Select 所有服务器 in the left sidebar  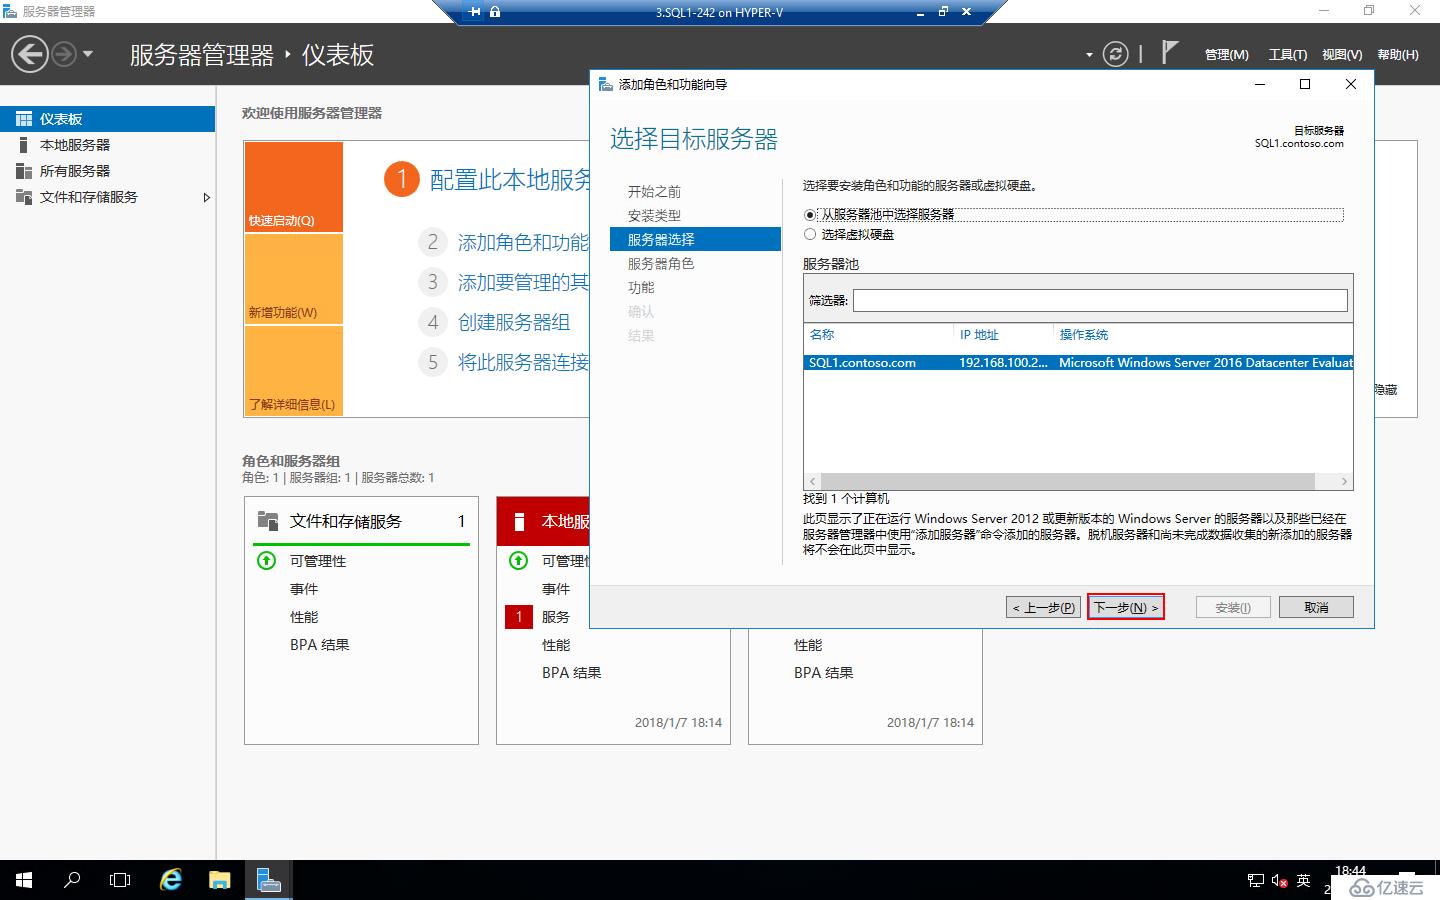pos(107,171)
